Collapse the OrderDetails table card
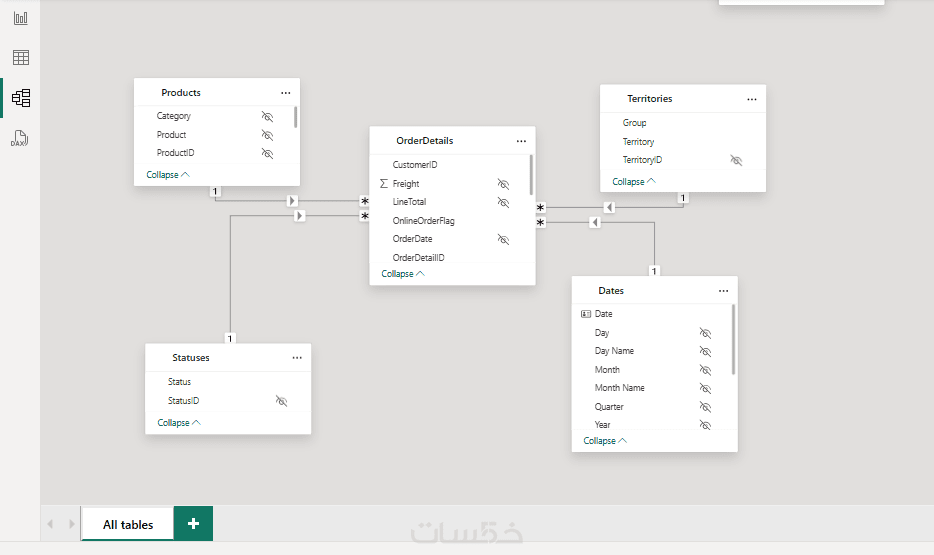The width and height of the screenshot is (934, 555). [x=402, y=274]
